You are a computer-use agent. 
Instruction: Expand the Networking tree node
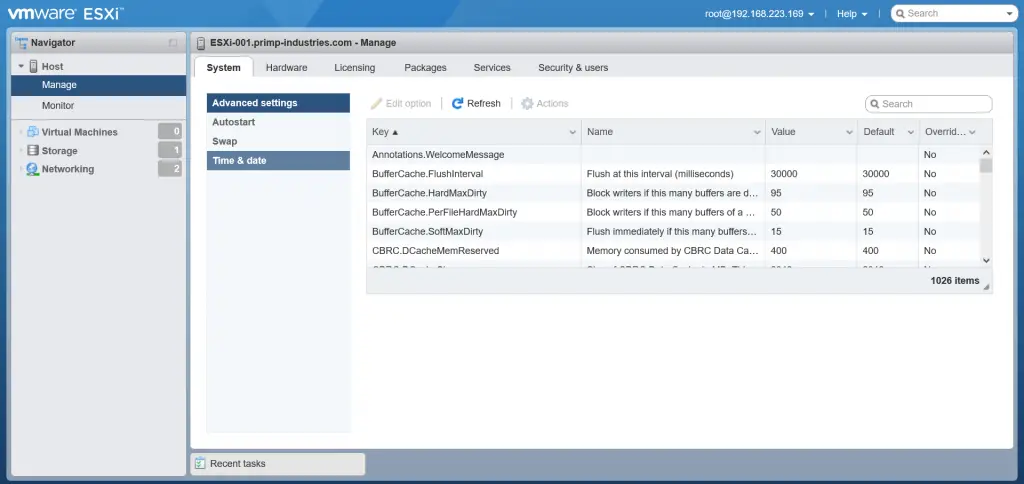pyautogui.click(x=22, y=169)
